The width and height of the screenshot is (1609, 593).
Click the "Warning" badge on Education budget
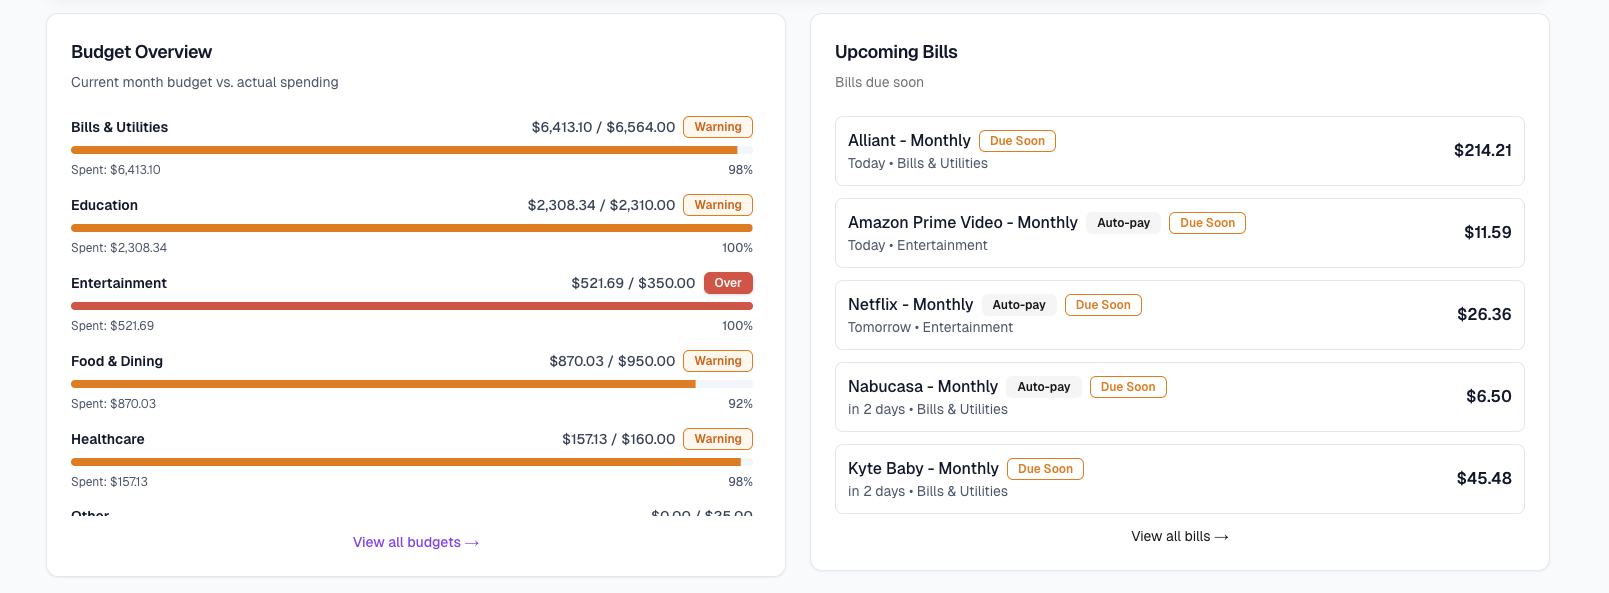coord(718,205)
